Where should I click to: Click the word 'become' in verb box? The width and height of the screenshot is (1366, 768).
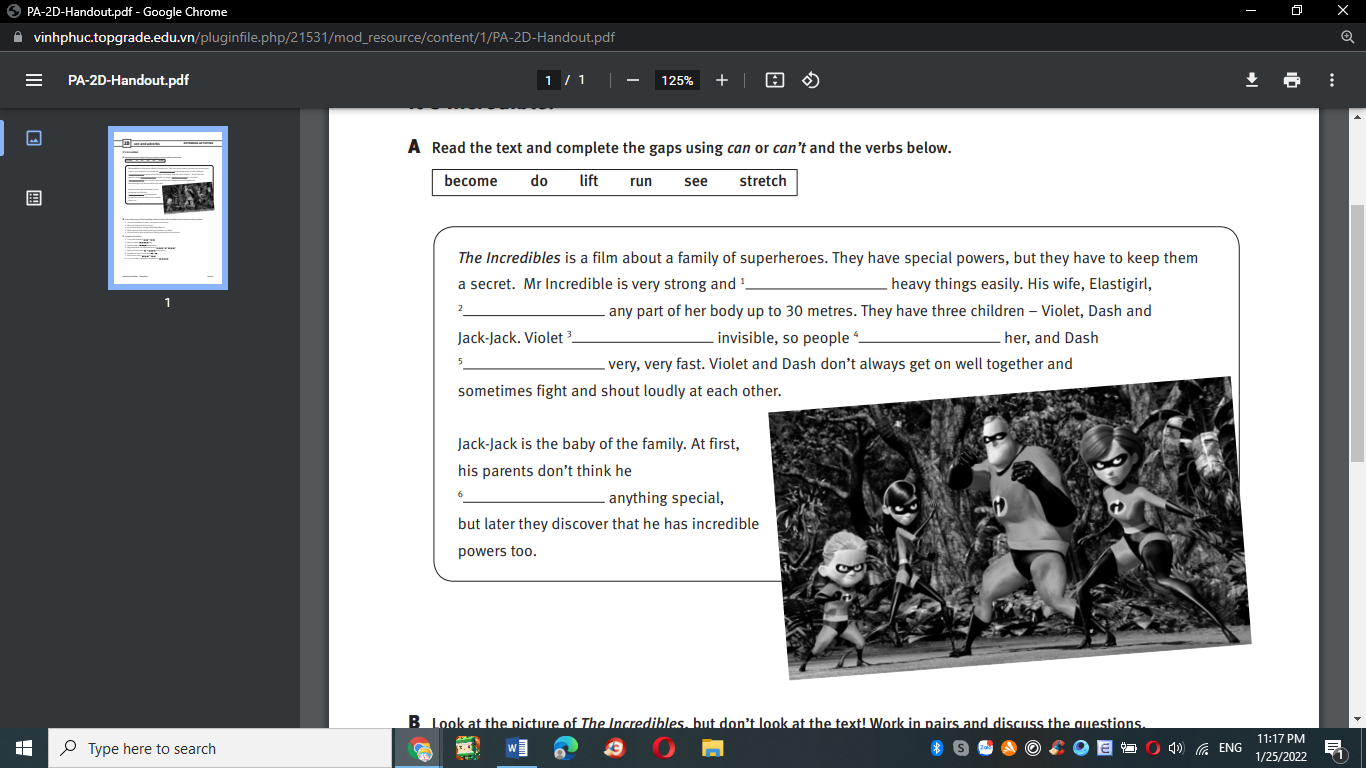tap(471, 181)
